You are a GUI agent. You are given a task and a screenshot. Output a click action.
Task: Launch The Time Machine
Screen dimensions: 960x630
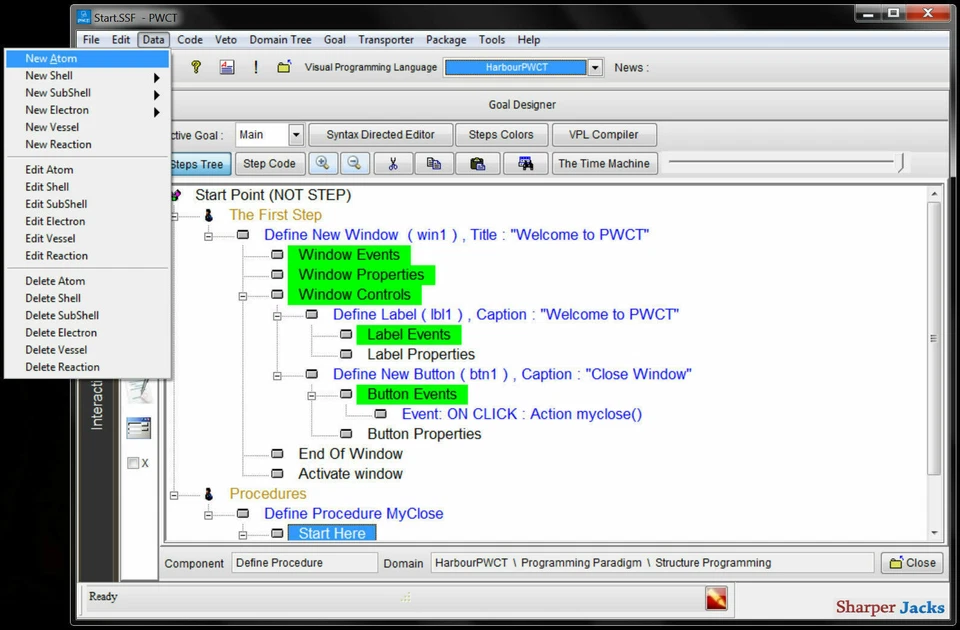pos(604,163)
